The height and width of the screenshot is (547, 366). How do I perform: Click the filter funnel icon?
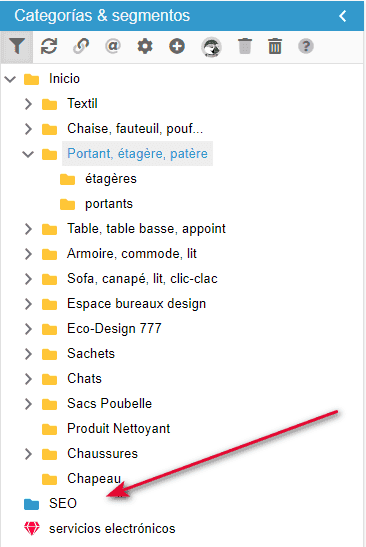[17, 46]
